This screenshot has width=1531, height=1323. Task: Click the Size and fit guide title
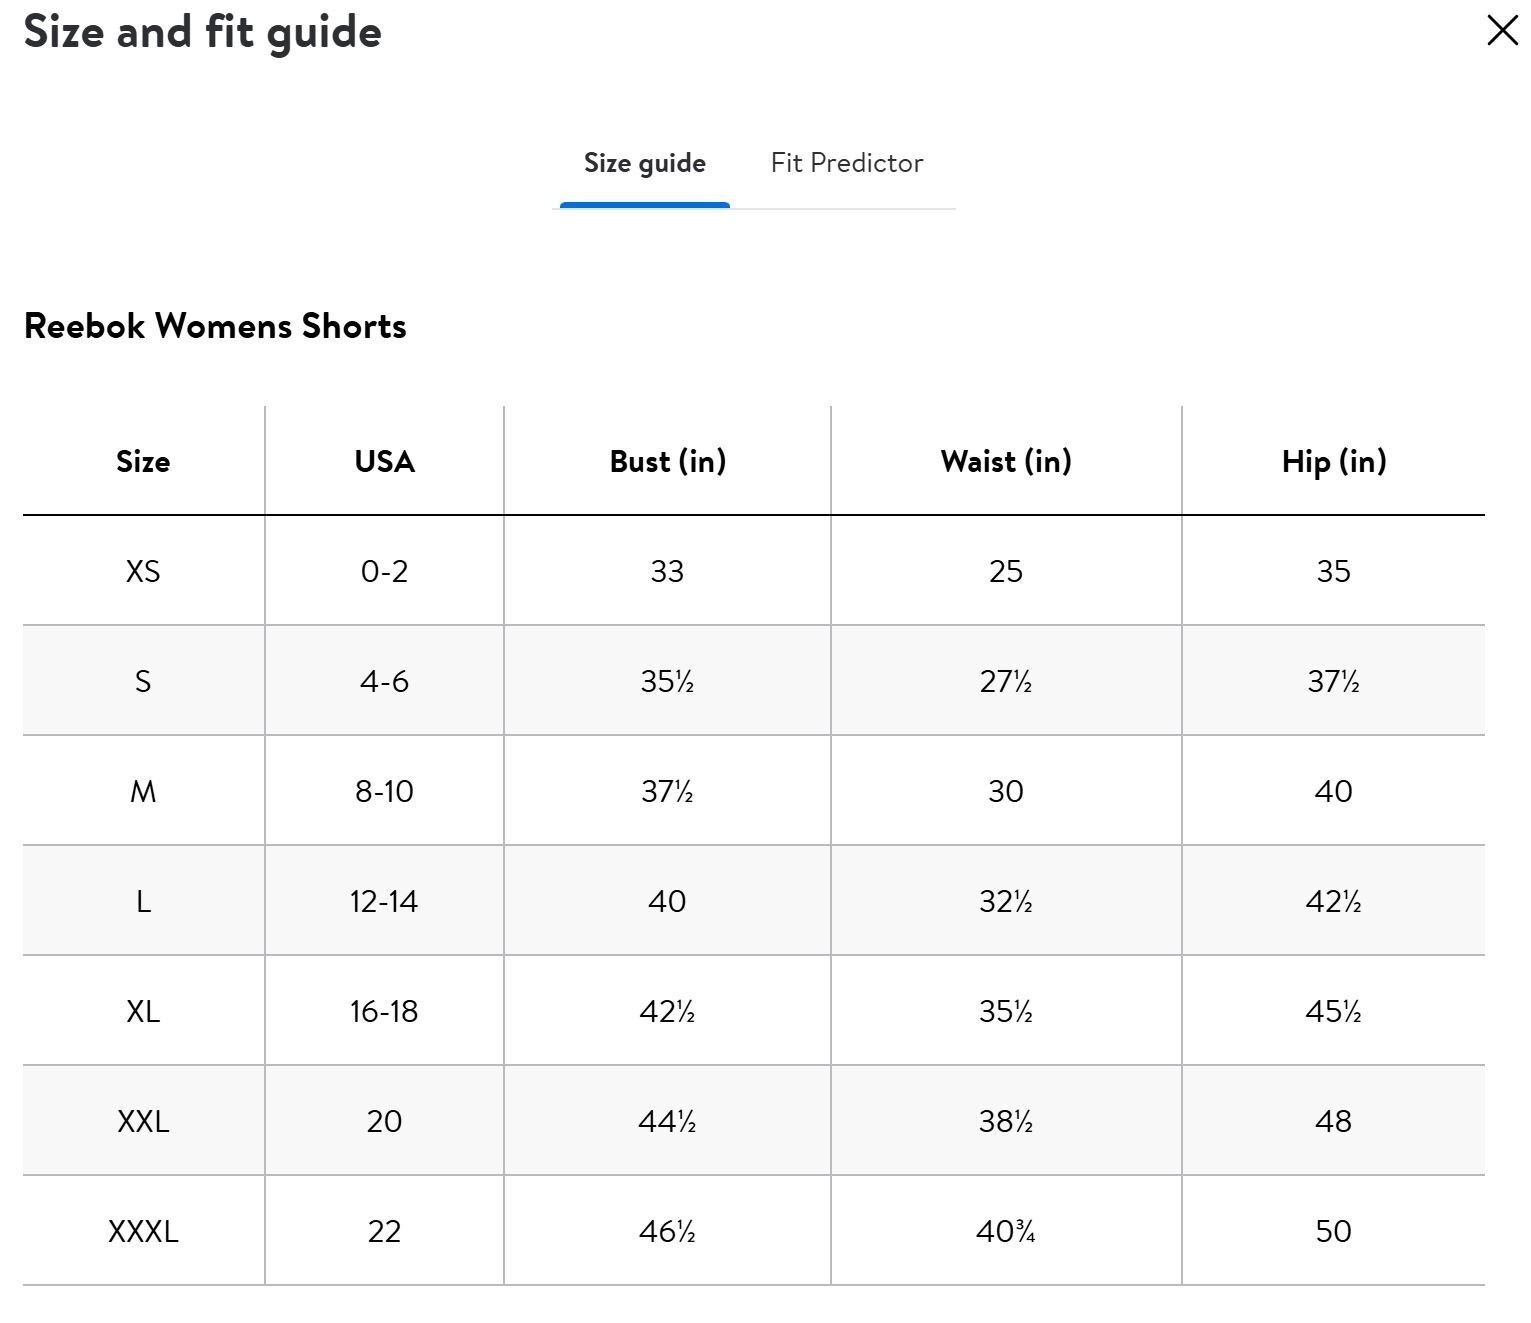click(202, 32)
